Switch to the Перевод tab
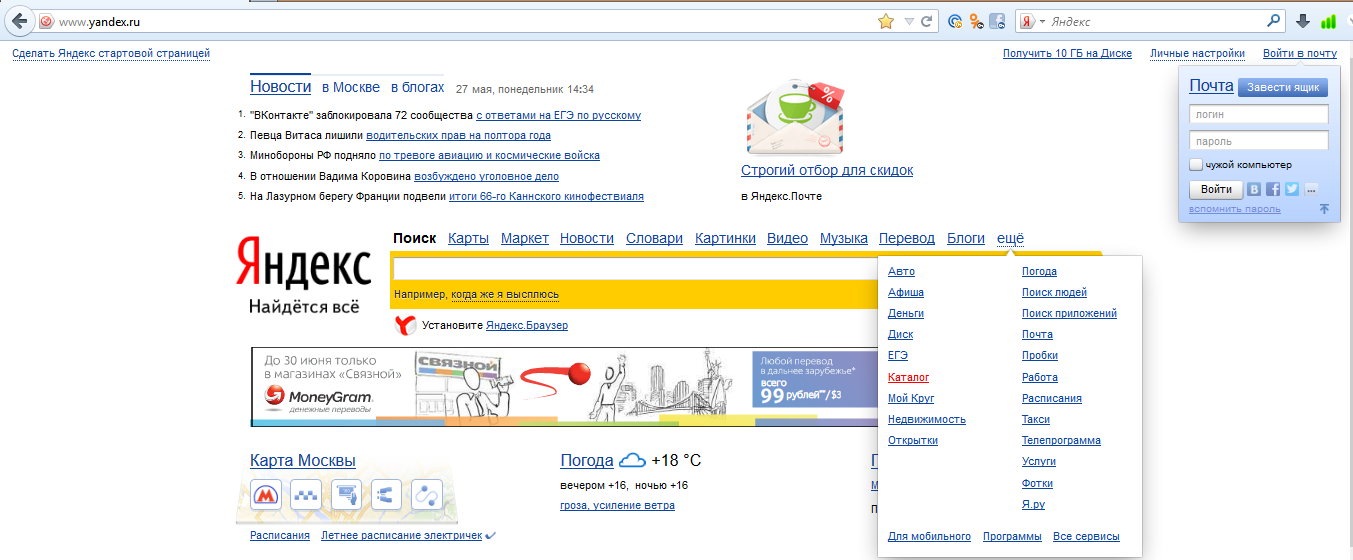 click(x=907, y=238)
